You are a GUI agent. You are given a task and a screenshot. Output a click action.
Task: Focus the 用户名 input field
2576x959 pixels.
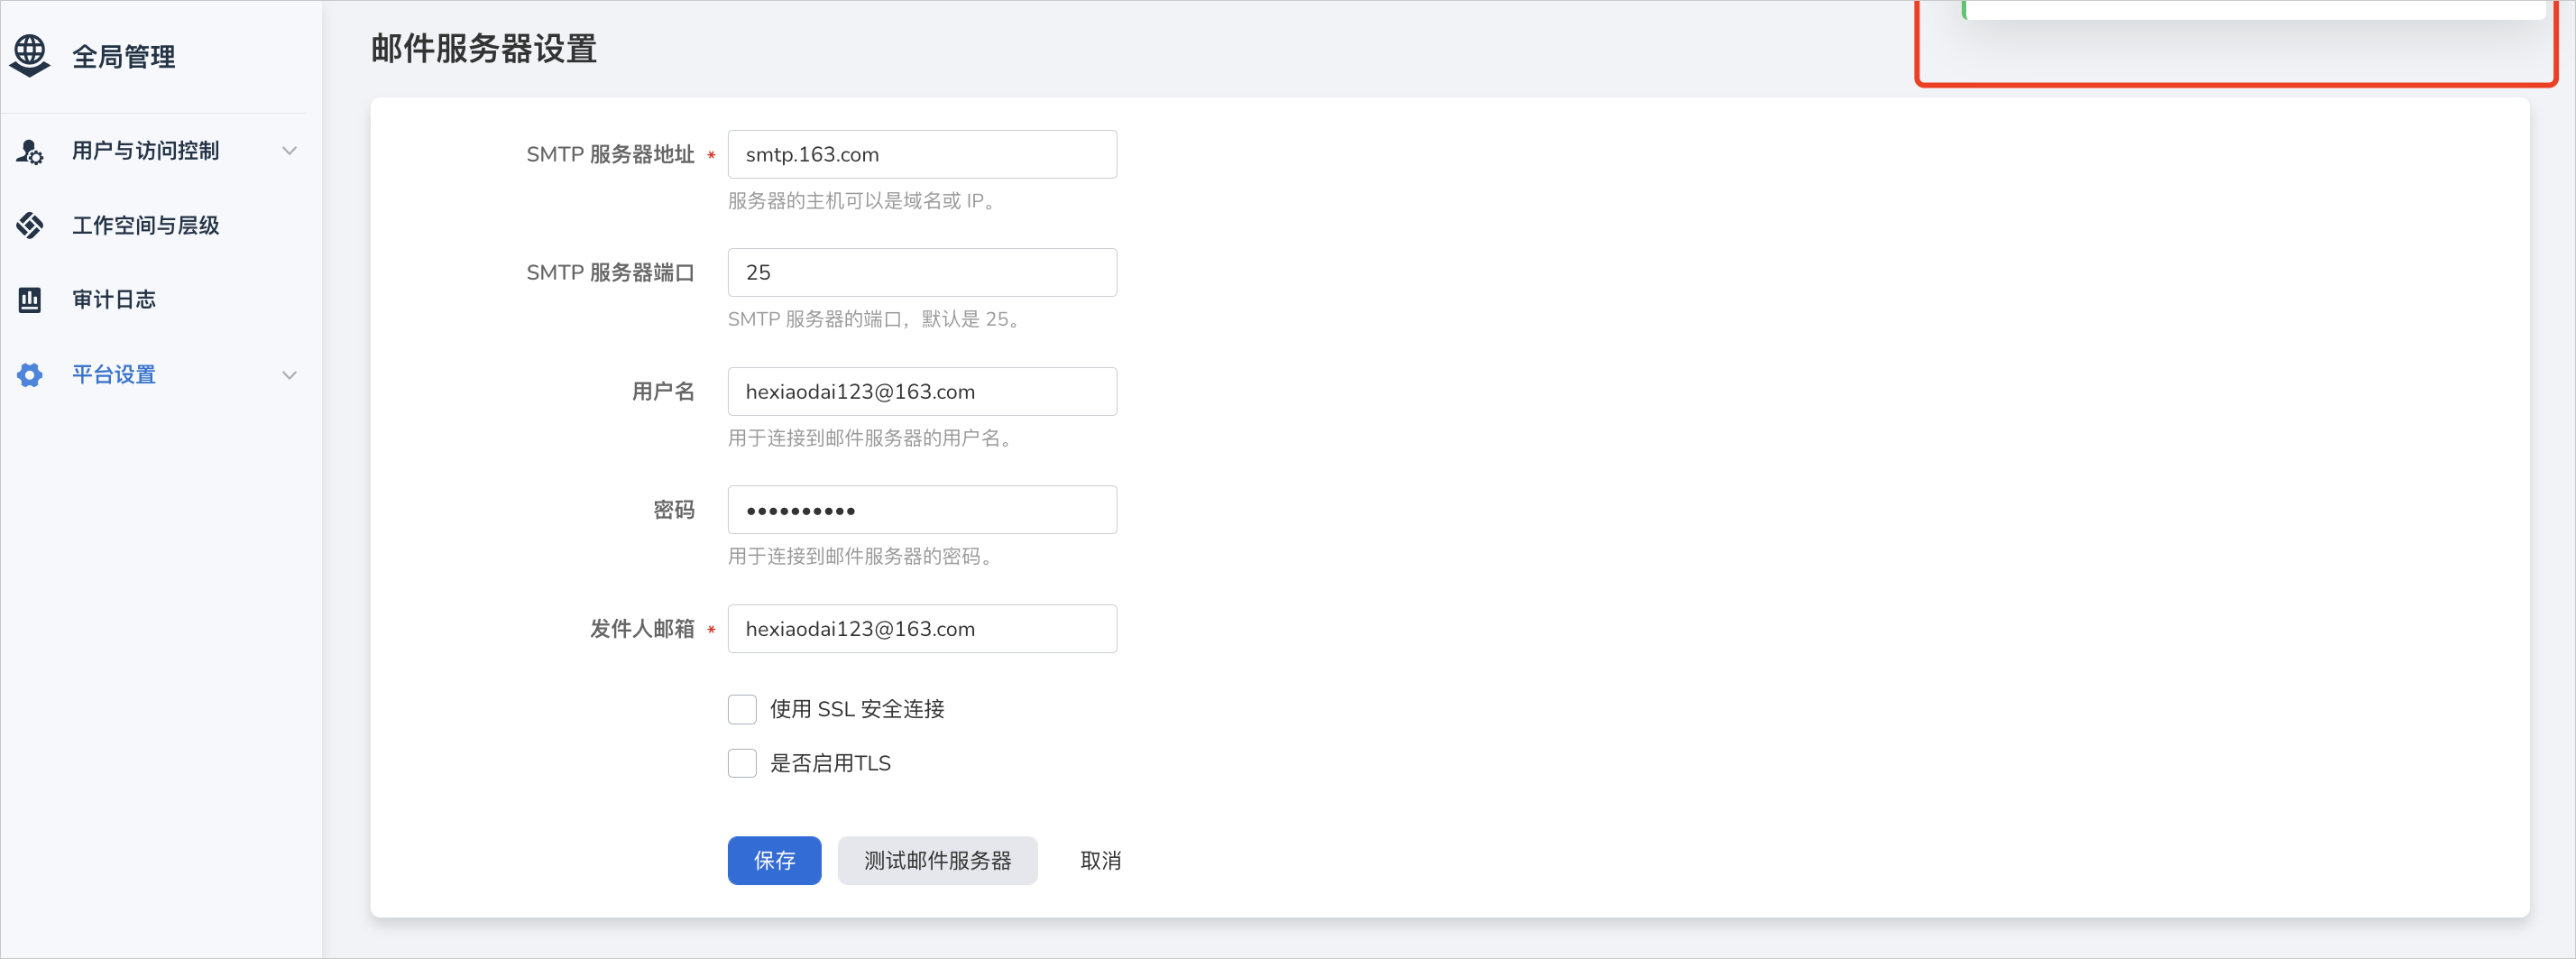[922, 391]
